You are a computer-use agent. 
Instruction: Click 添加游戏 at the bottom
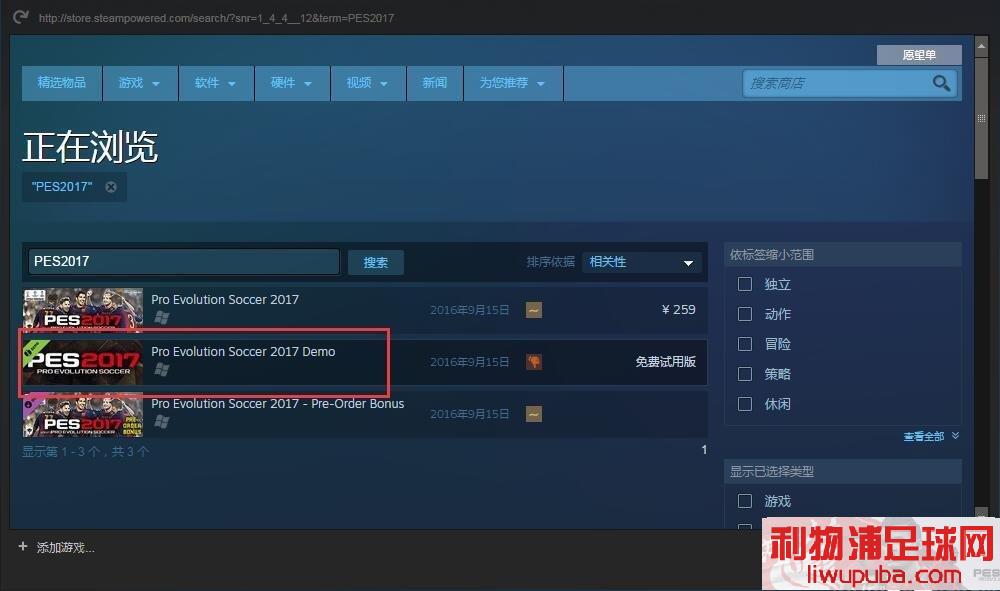point(66,547)
